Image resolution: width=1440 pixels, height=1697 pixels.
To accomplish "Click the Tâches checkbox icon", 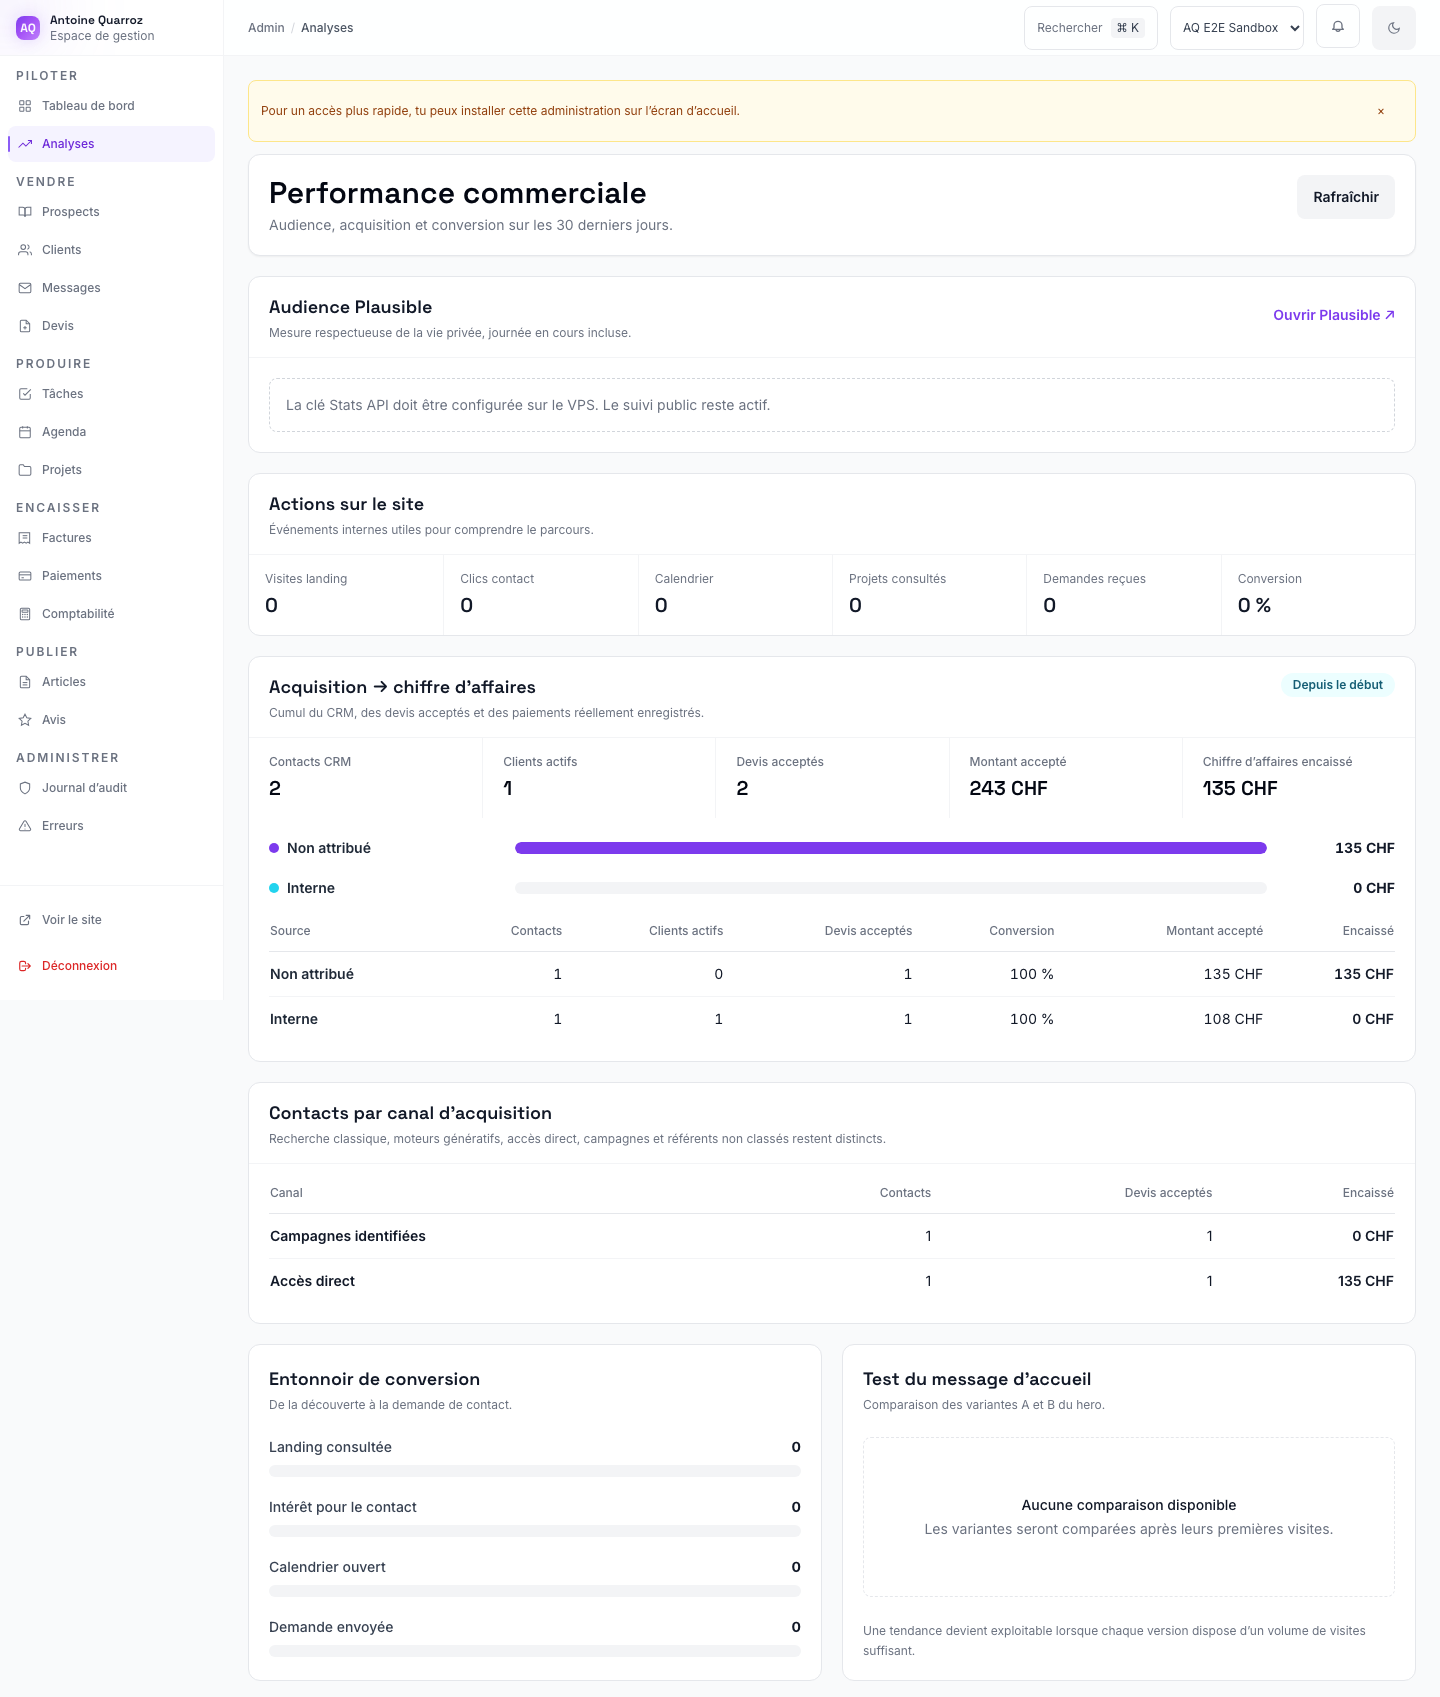I will click(25, 394).
